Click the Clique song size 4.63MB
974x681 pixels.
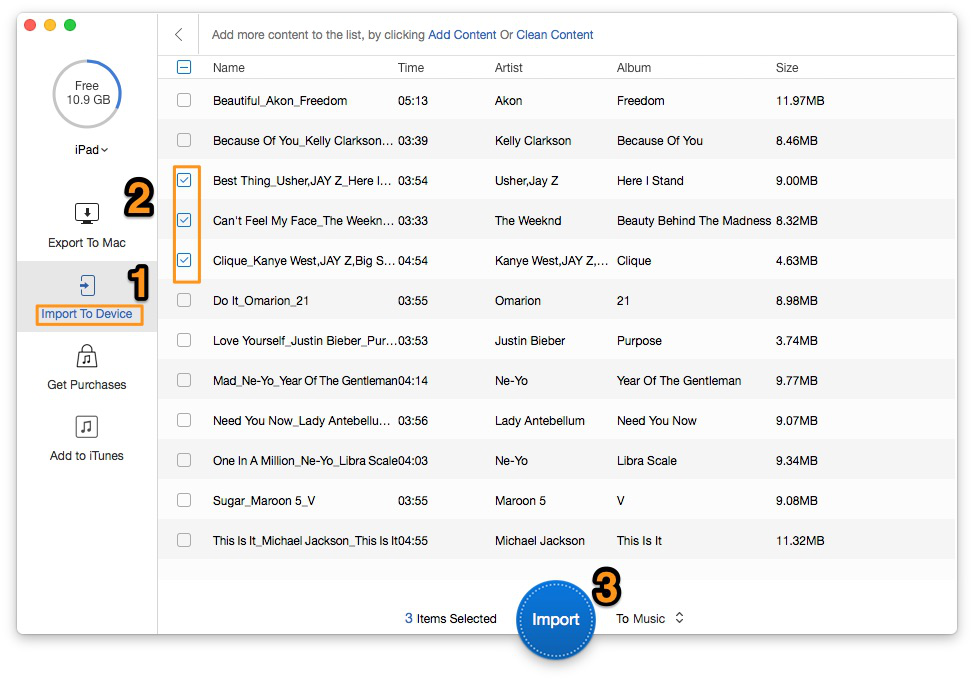point(796,261)
